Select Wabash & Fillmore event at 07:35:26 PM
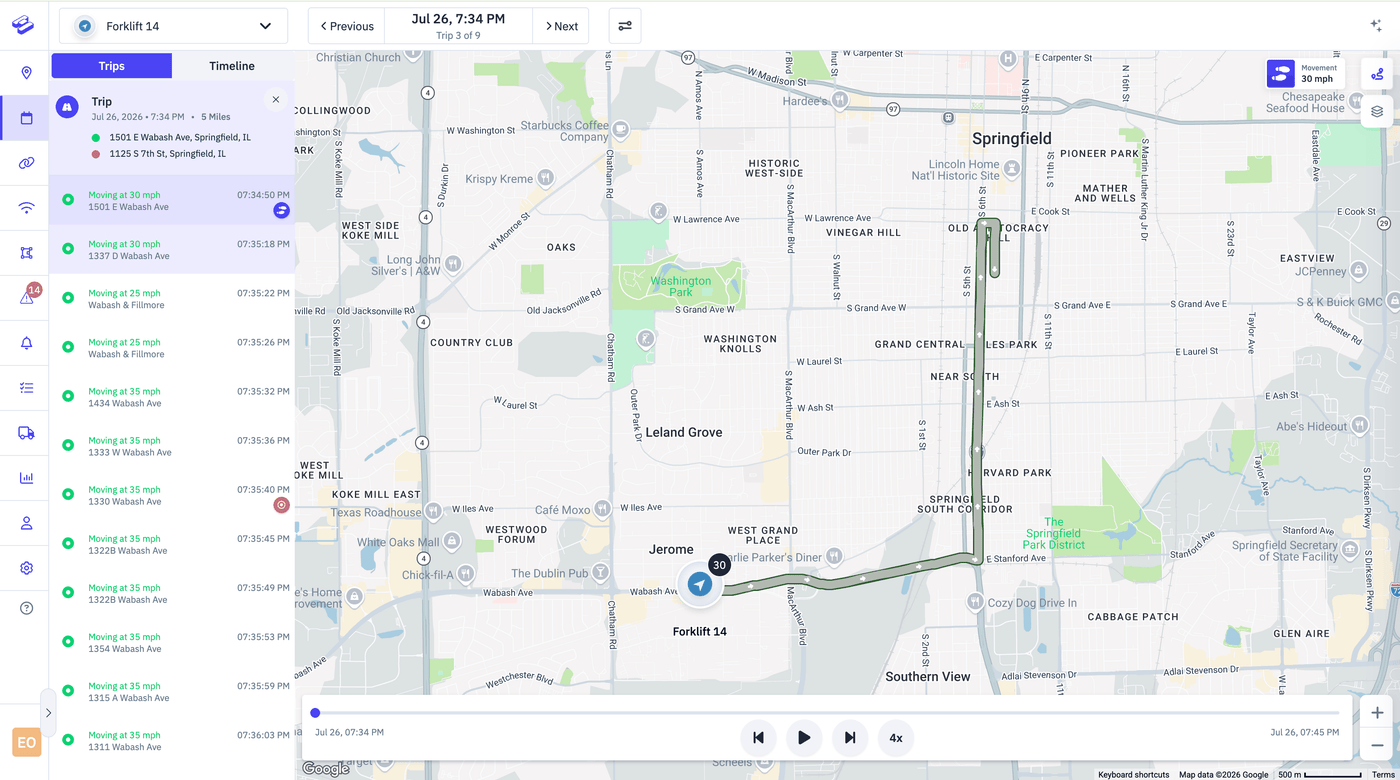 [172, 347]
